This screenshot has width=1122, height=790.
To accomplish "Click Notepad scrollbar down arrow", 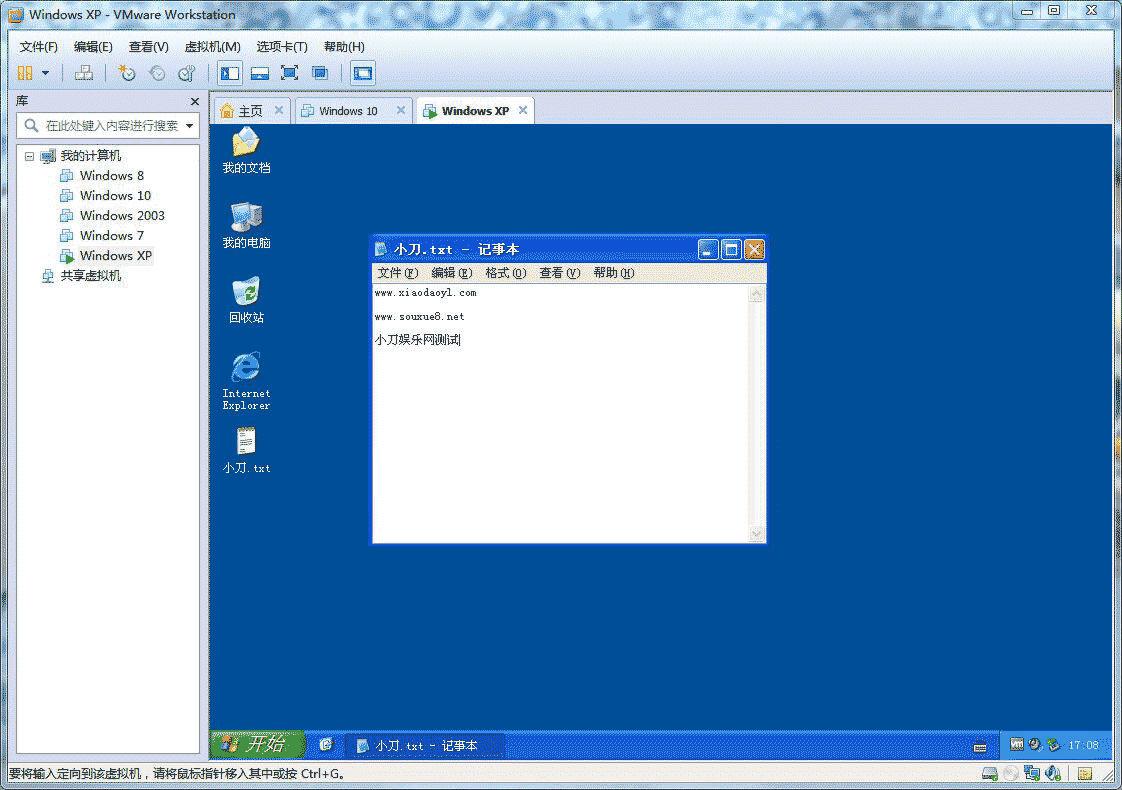I will [756, 534].
